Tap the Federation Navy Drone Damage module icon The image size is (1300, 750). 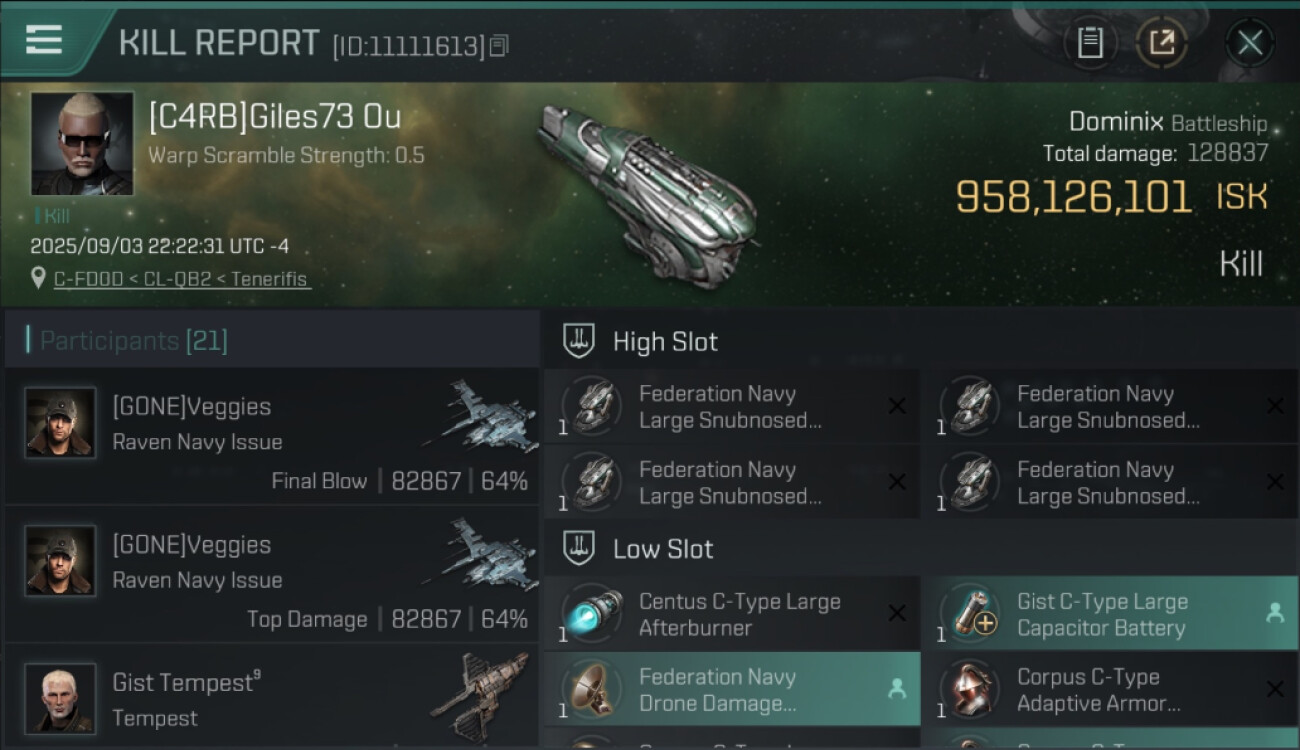pos(591,690)
